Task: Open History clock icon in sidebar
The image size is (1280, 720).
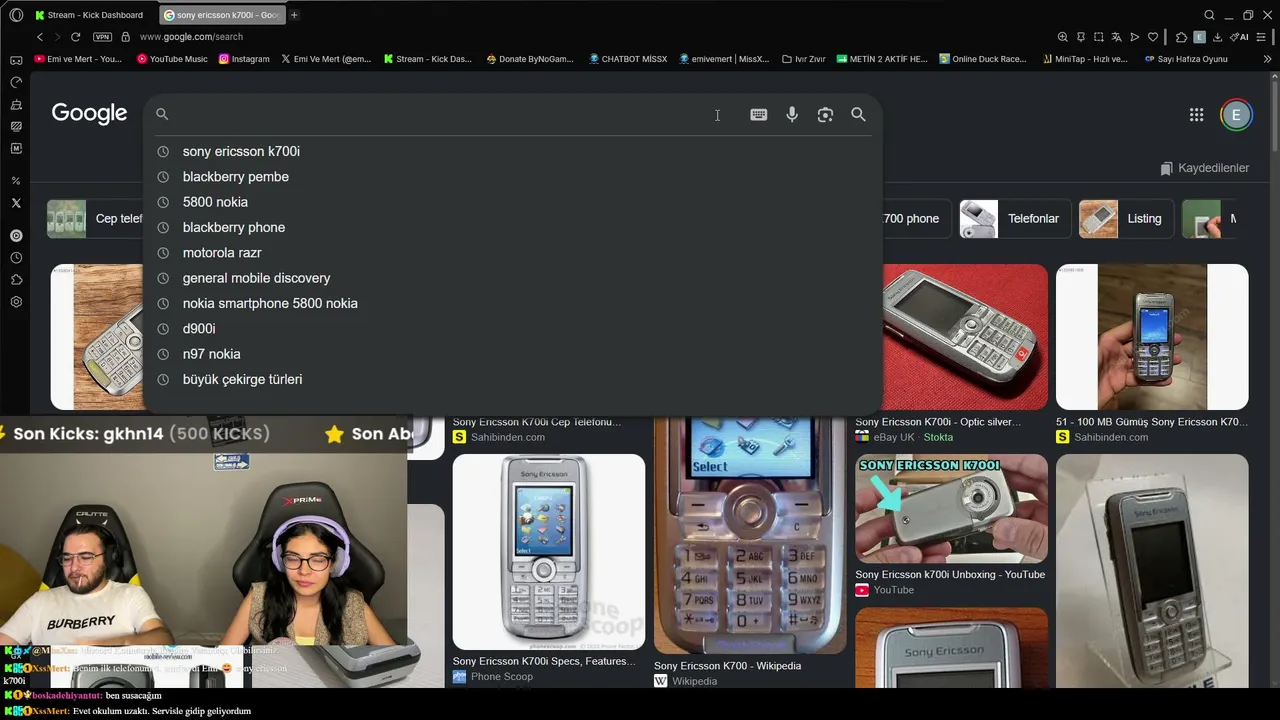Action: 16,258
